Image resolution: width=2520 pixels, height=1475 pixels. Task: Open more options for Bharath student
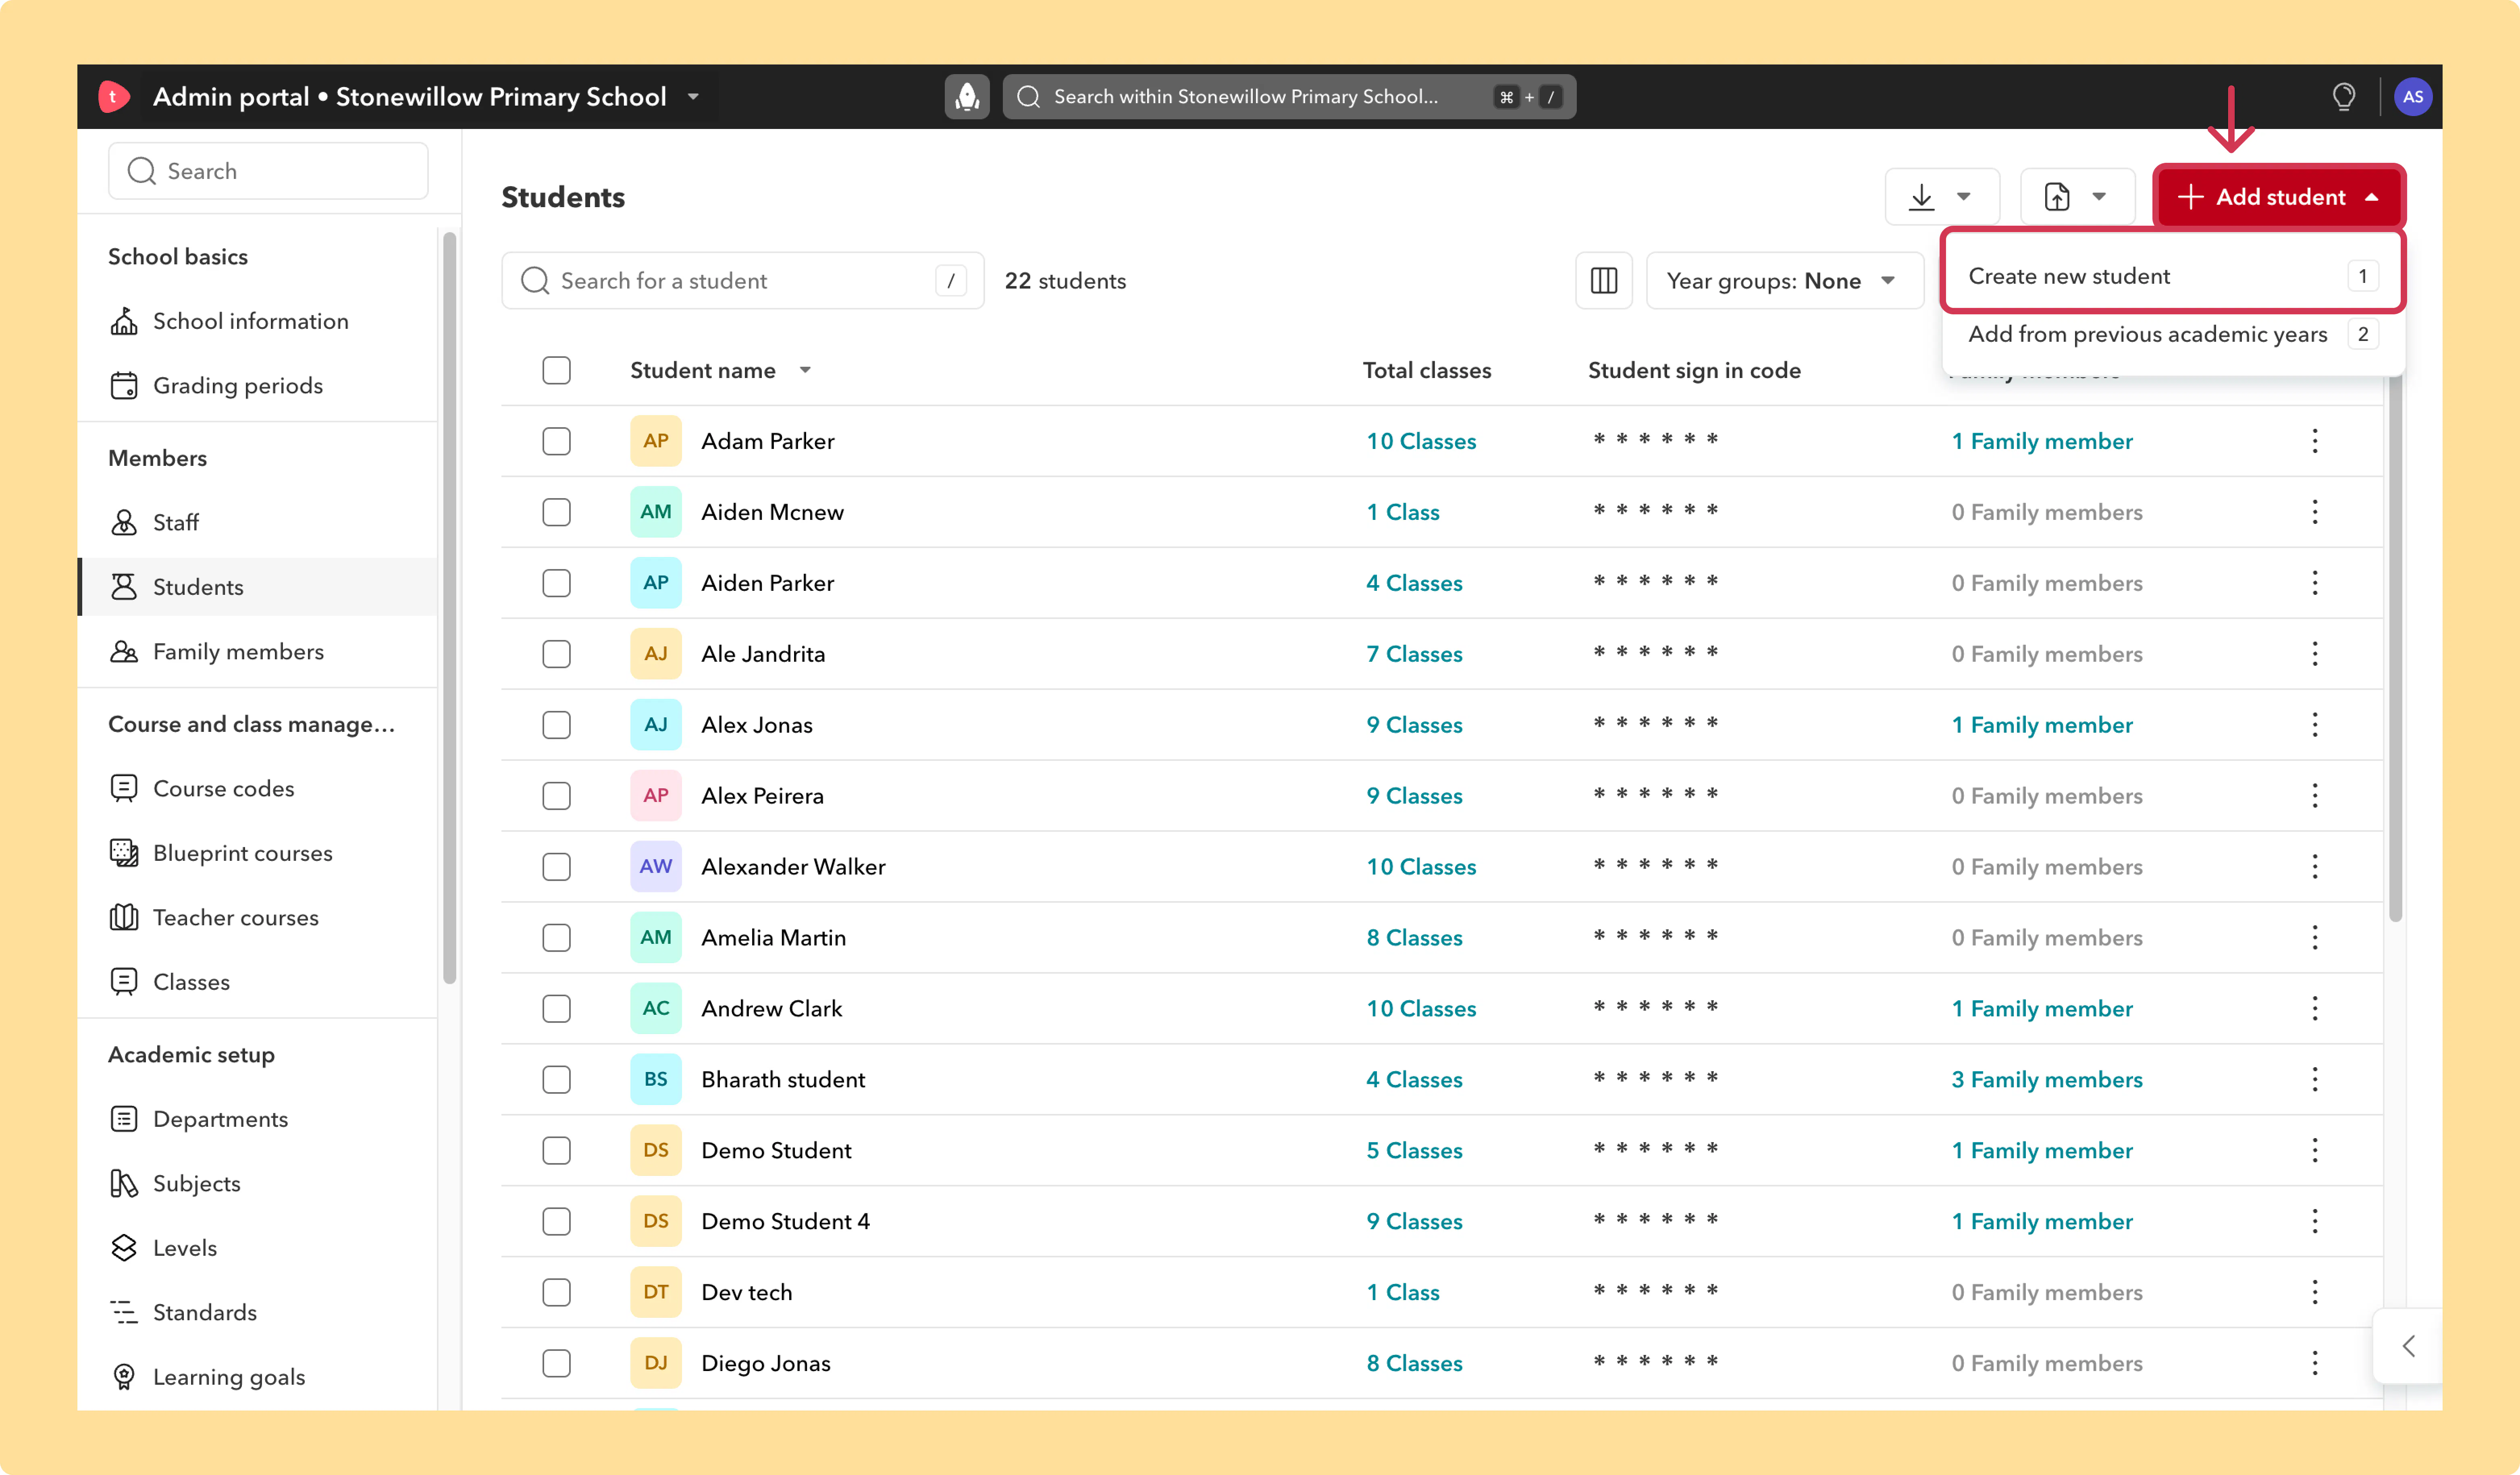tap(2314, 1080)
